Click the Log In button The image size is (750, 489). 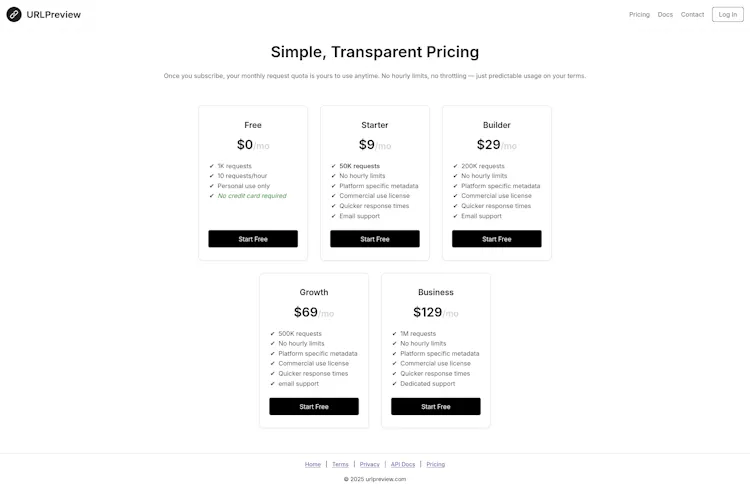pyautogui.click(x=728, y=14)
